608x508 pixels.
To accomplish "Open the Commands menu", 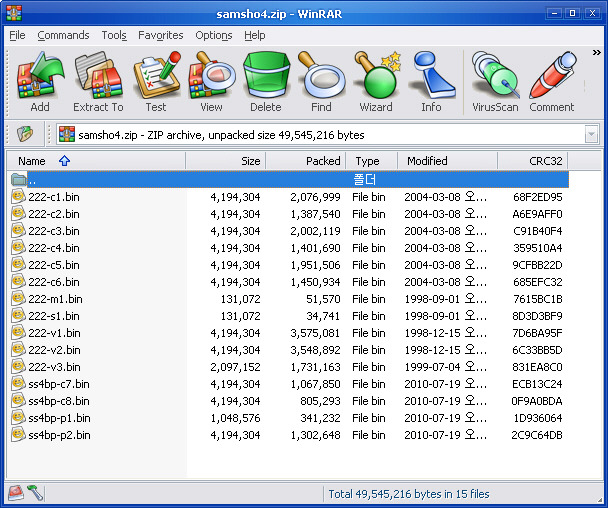I will click(63, 35).
